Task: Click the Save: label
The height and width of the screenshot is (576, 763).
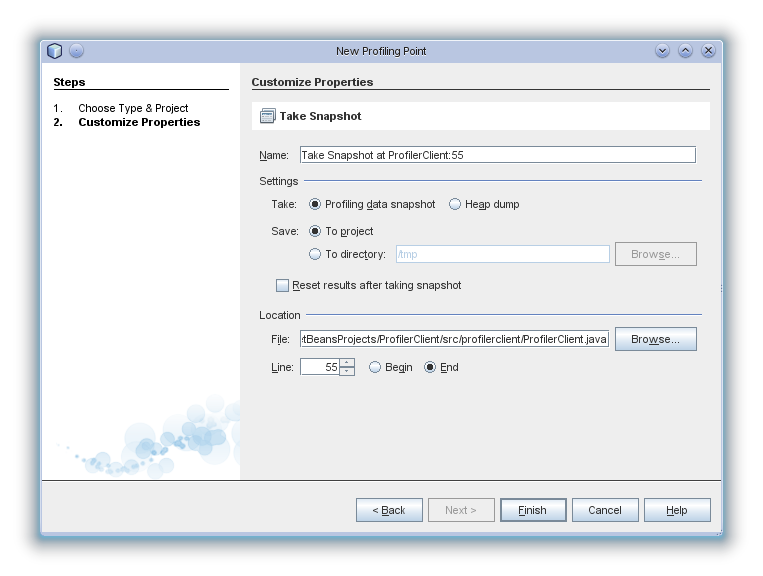Action: (285, 231)
